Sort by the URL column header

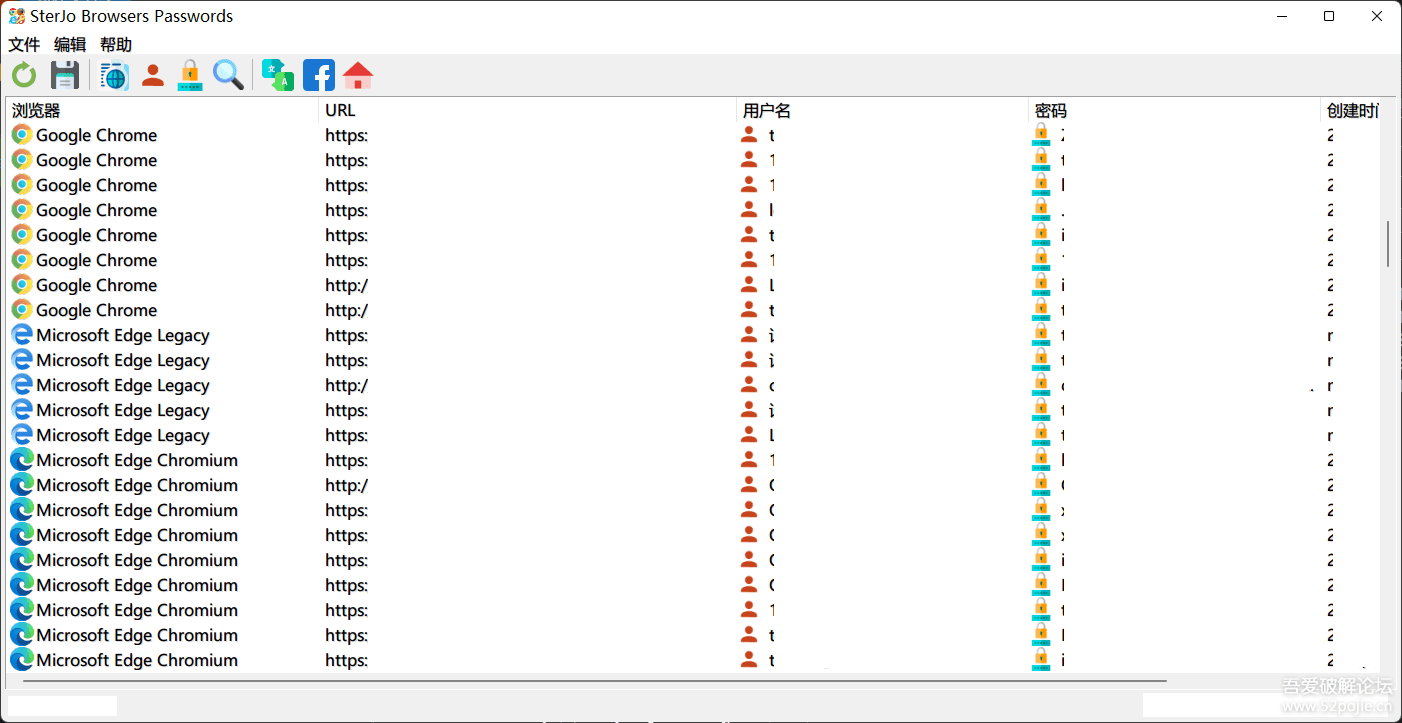(529, 110)
